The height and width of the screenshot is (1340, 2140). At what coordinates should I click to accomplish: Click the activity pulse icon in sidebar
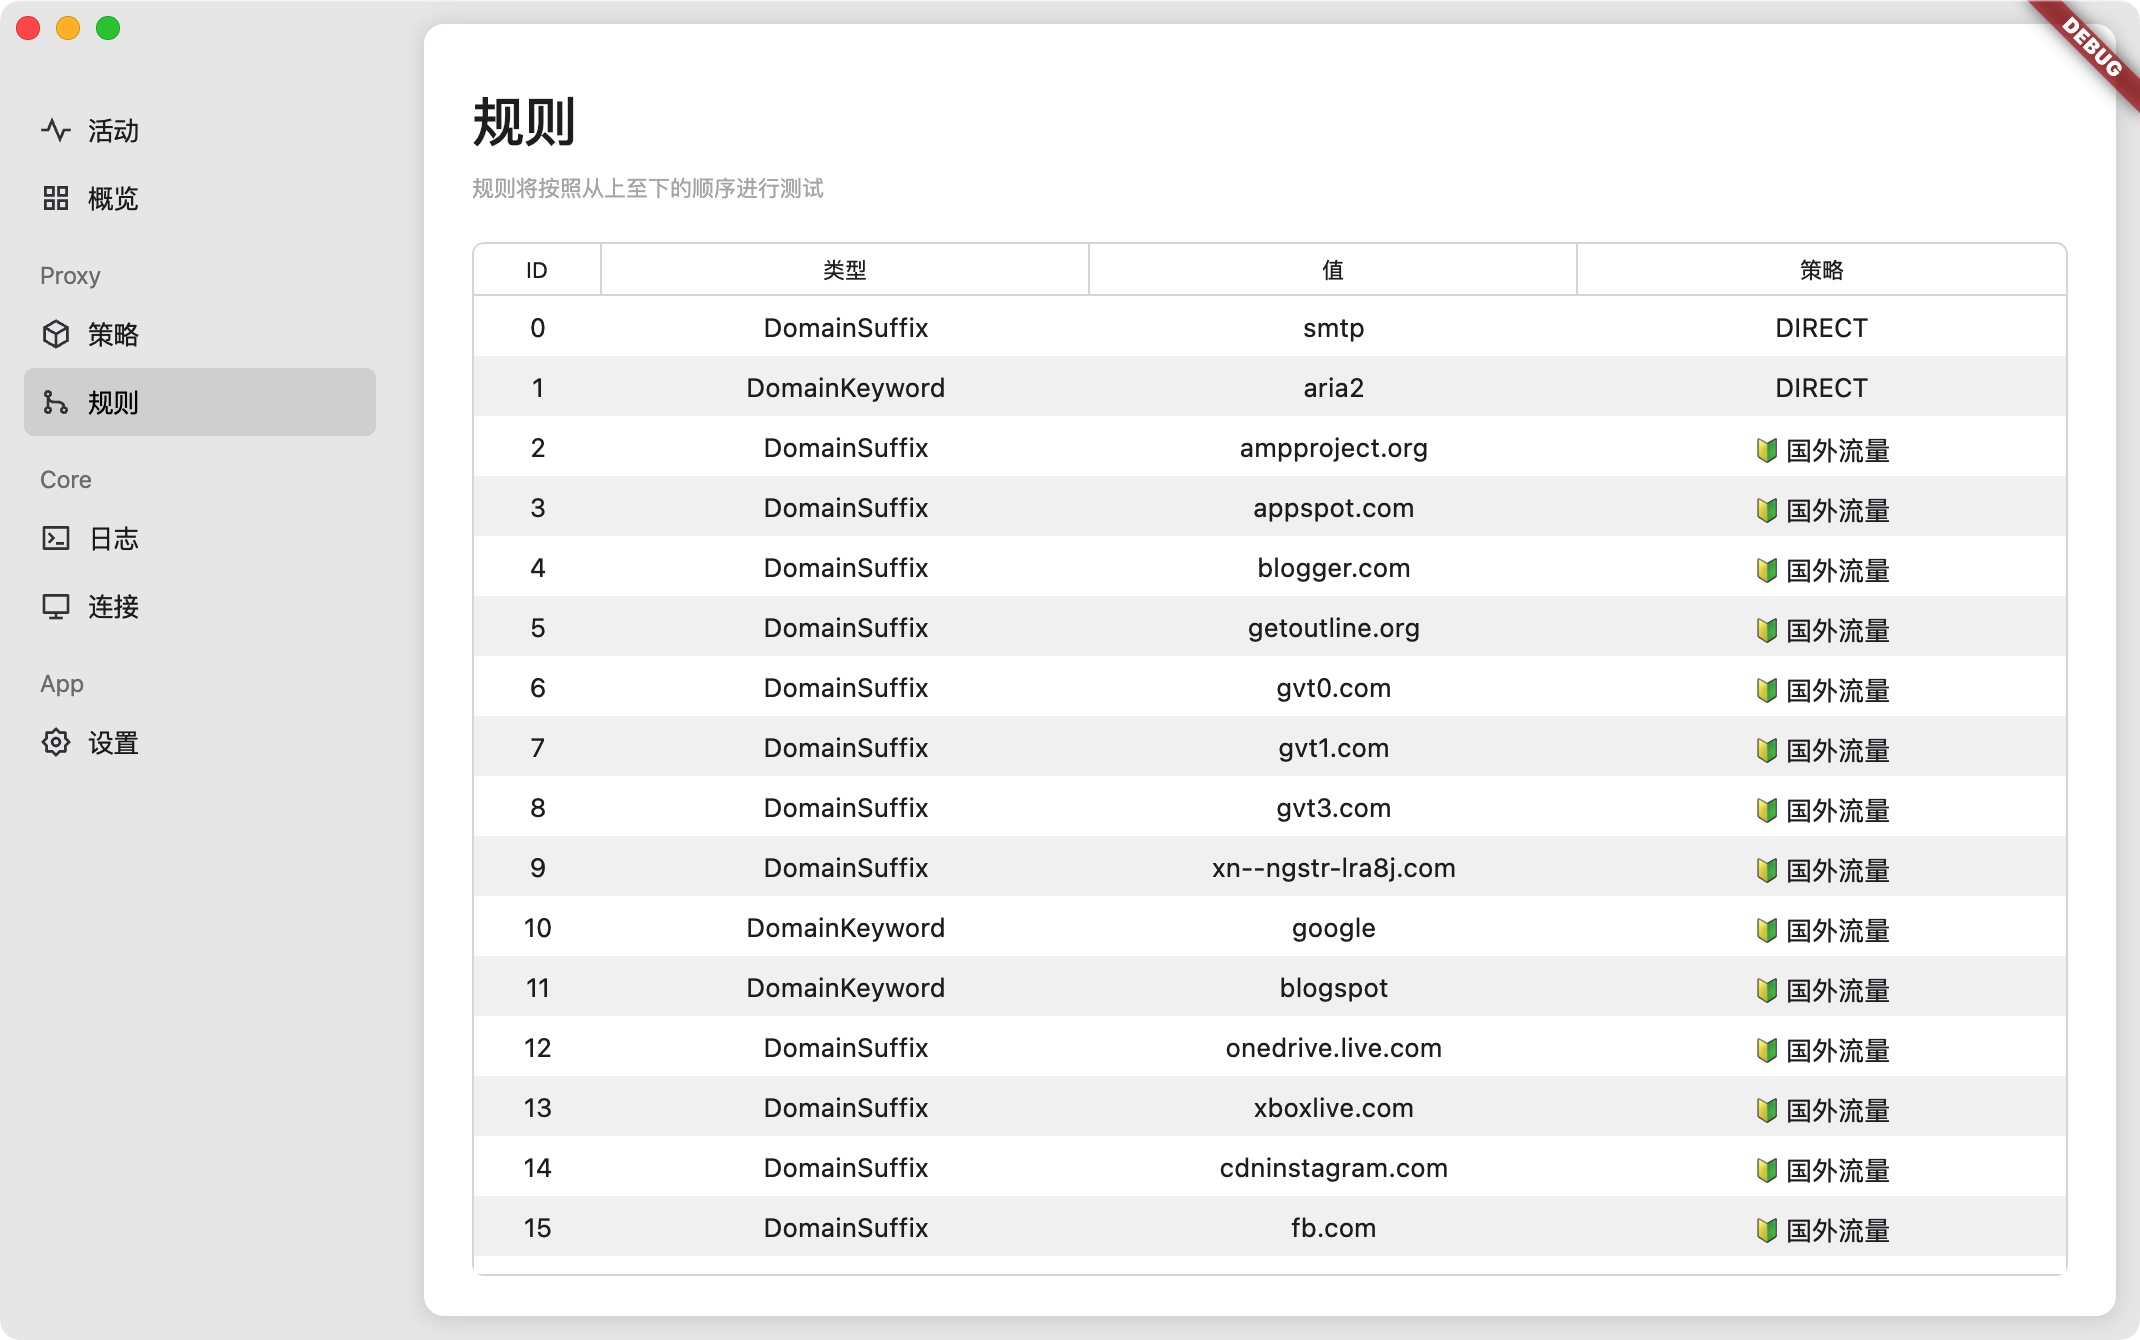pos(56,130)
